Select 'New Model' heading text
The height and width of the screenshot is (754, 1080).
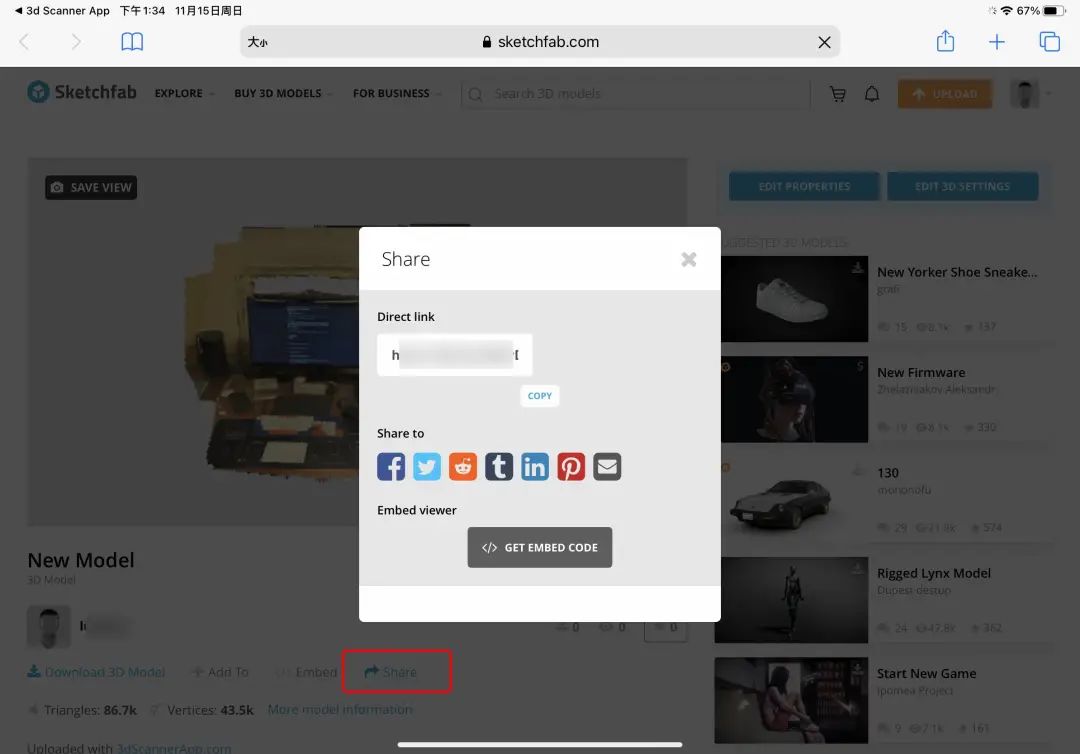click(81, 560)
